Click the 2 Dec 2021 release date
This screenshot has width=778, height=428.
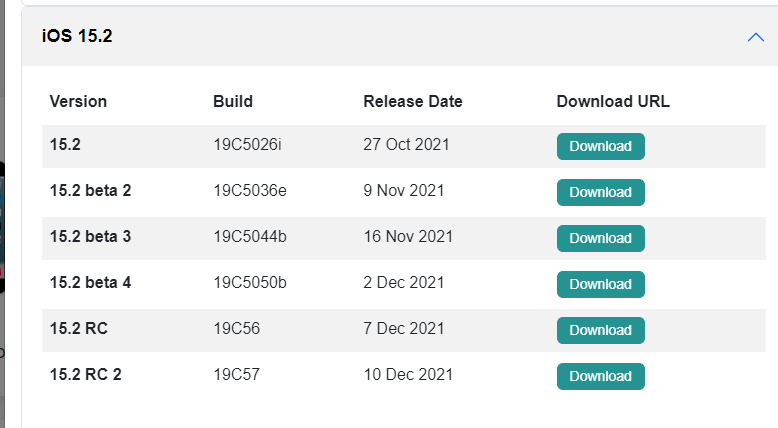[x=403, y=283]
